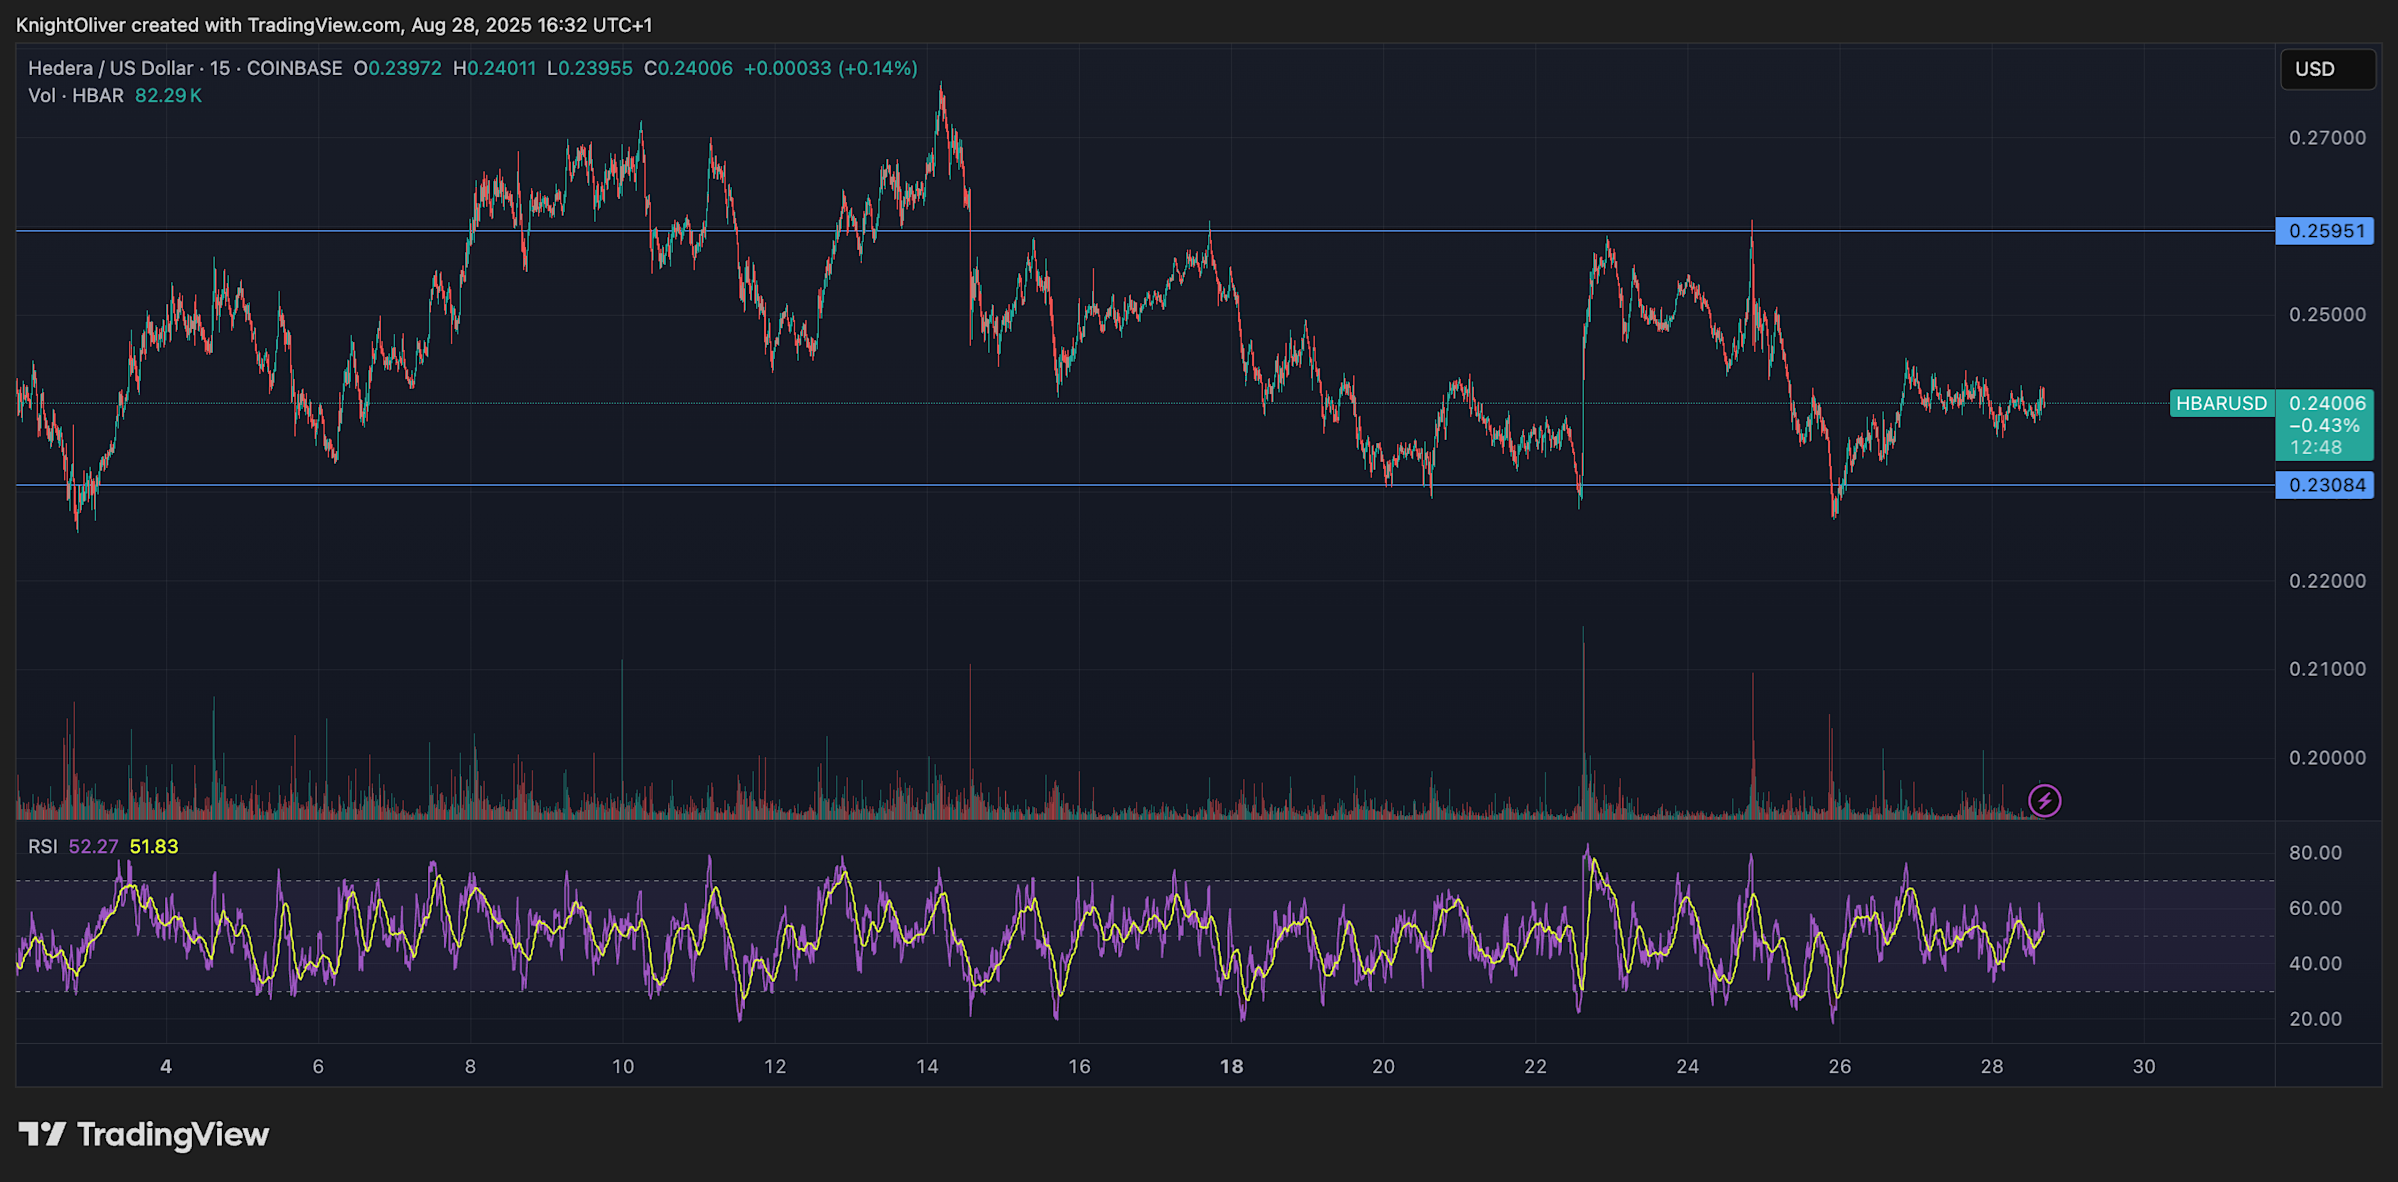Image resolution: width=2398 pixels, height=1182 pixels.
Task: Click the purple lightning bolt icon
Action: tap(2044, 801)
